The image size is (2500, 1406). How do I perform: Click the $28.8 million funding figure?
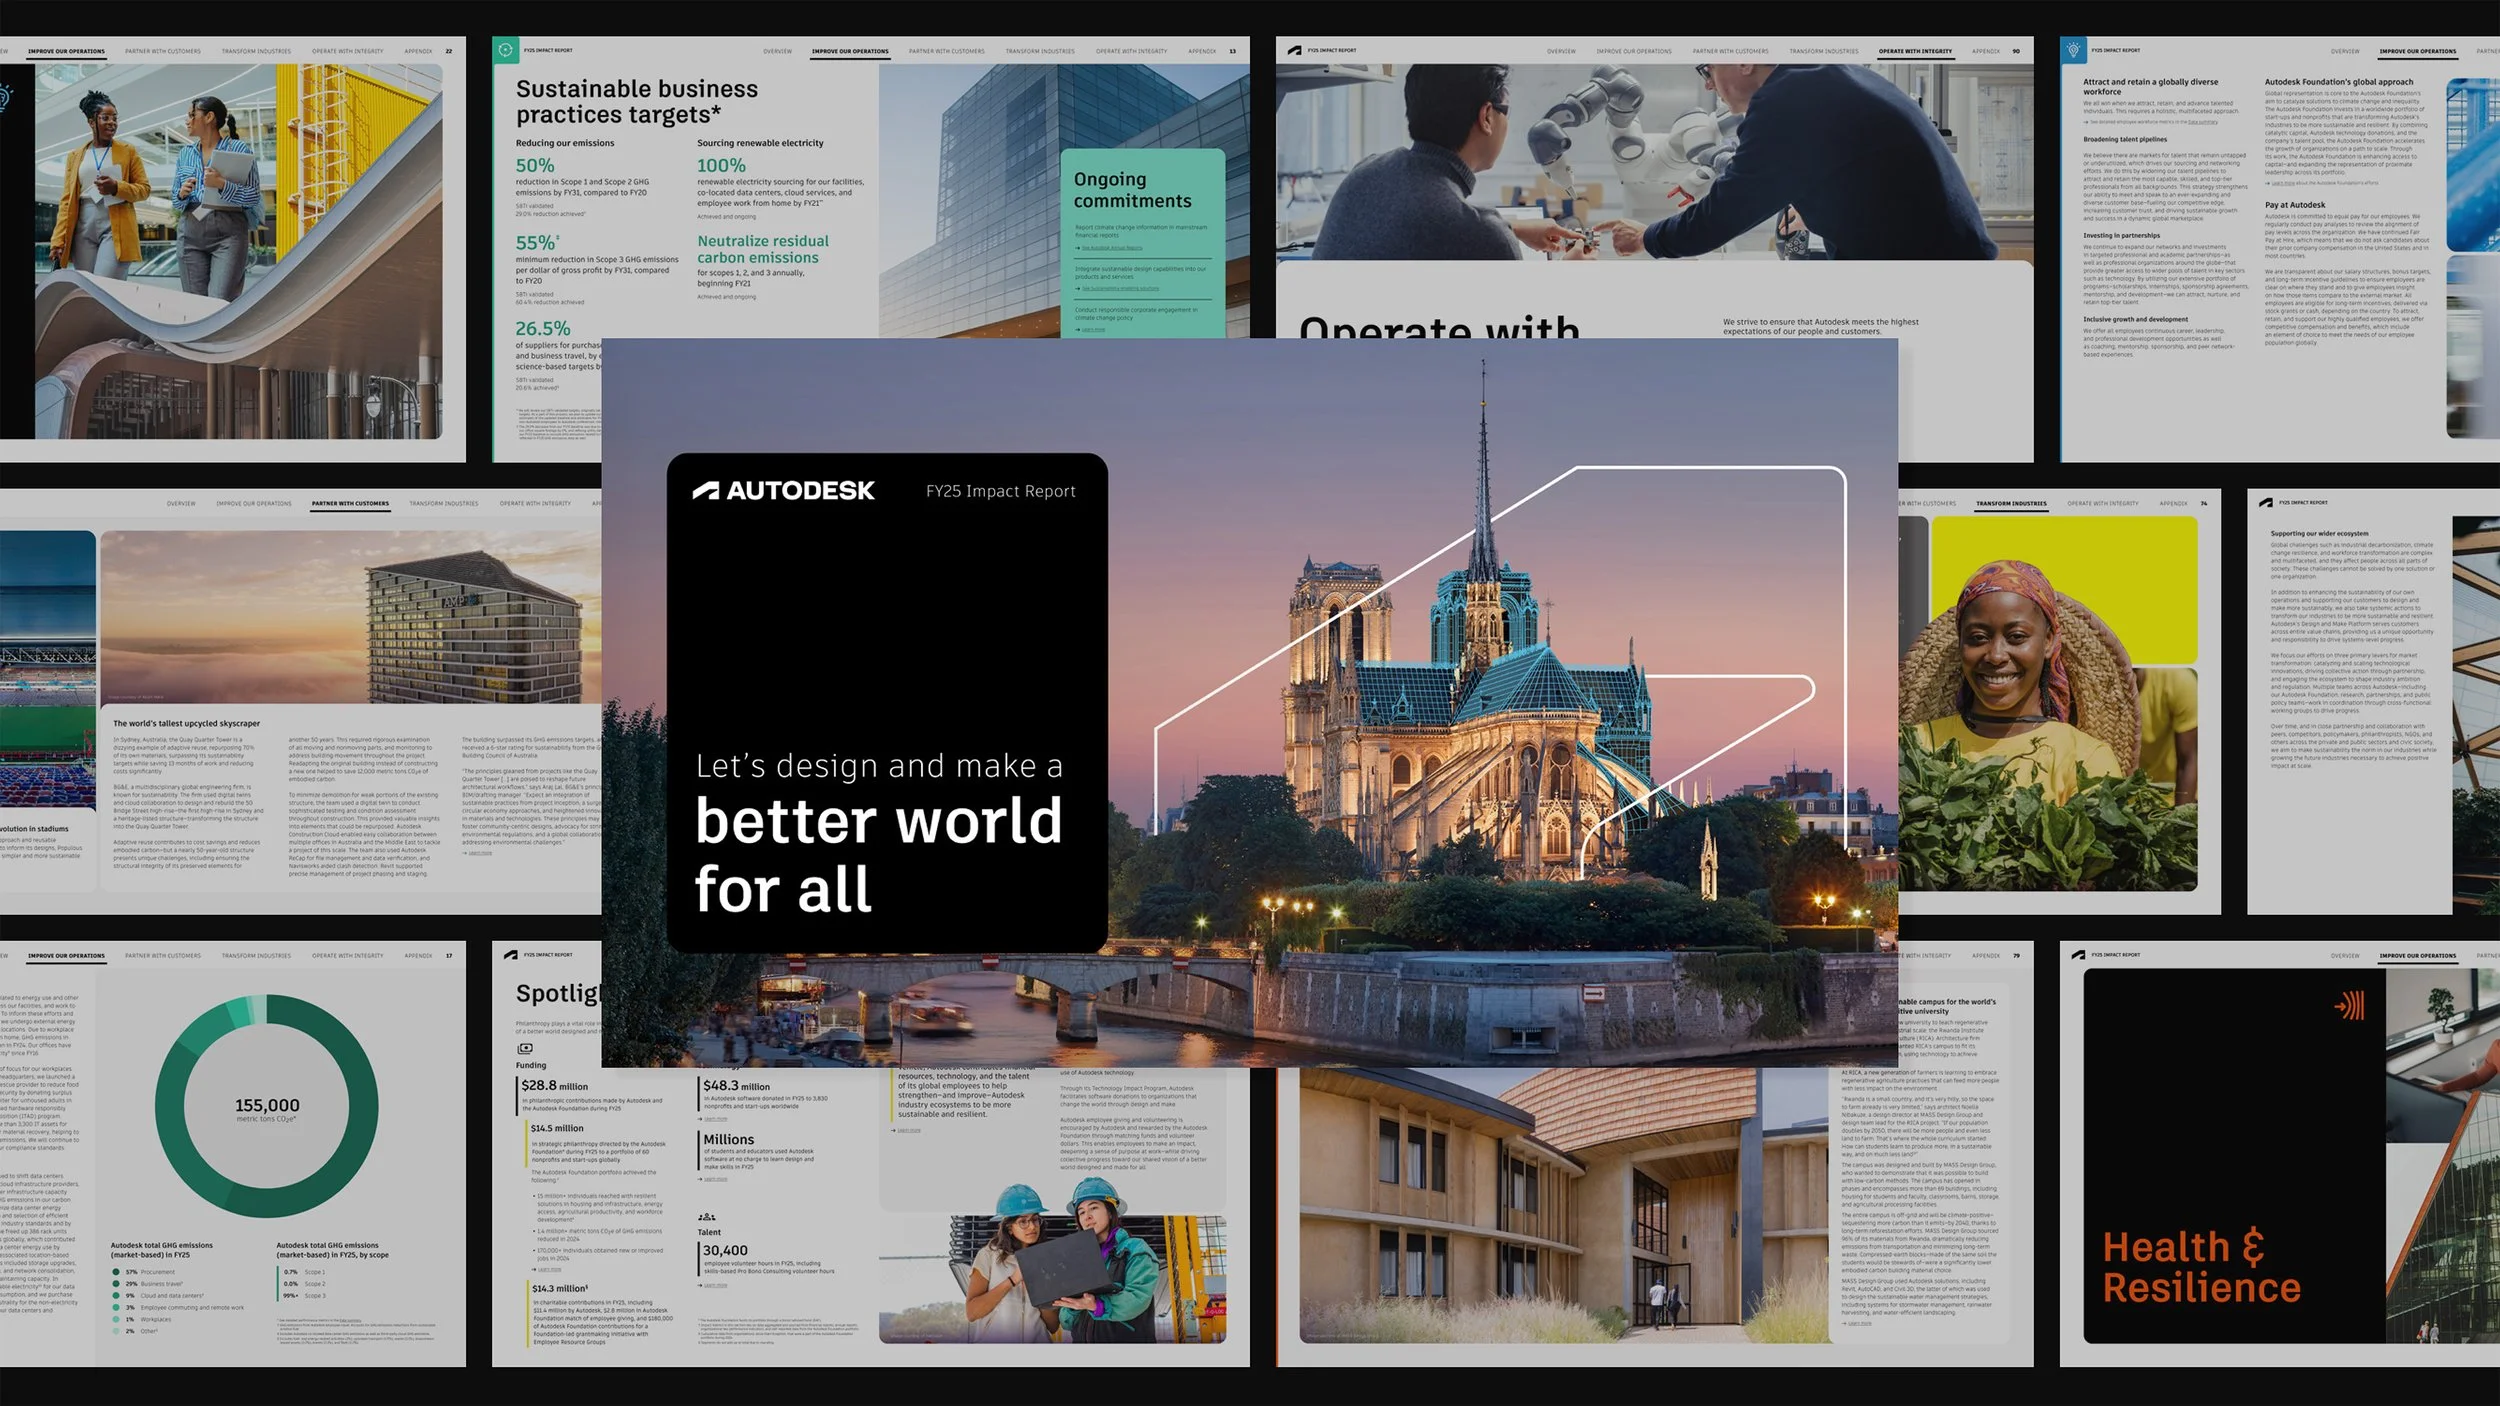coord(555,1086)
